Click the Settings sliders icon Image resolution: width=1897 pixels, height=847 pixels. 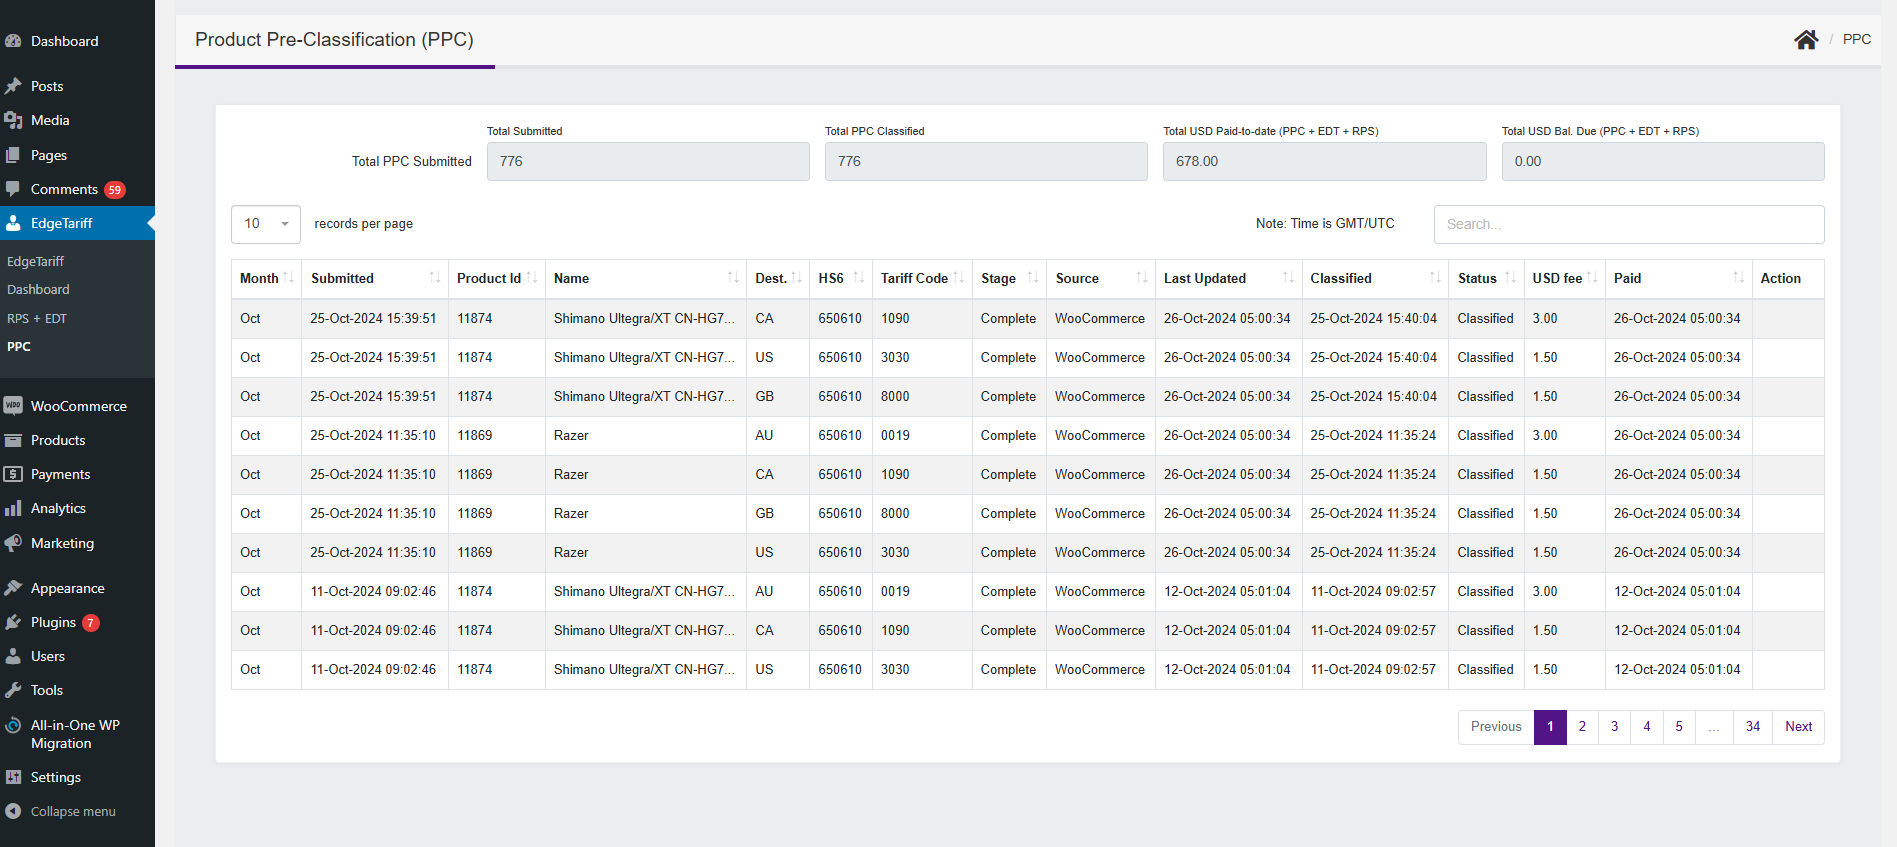point(13,777)
